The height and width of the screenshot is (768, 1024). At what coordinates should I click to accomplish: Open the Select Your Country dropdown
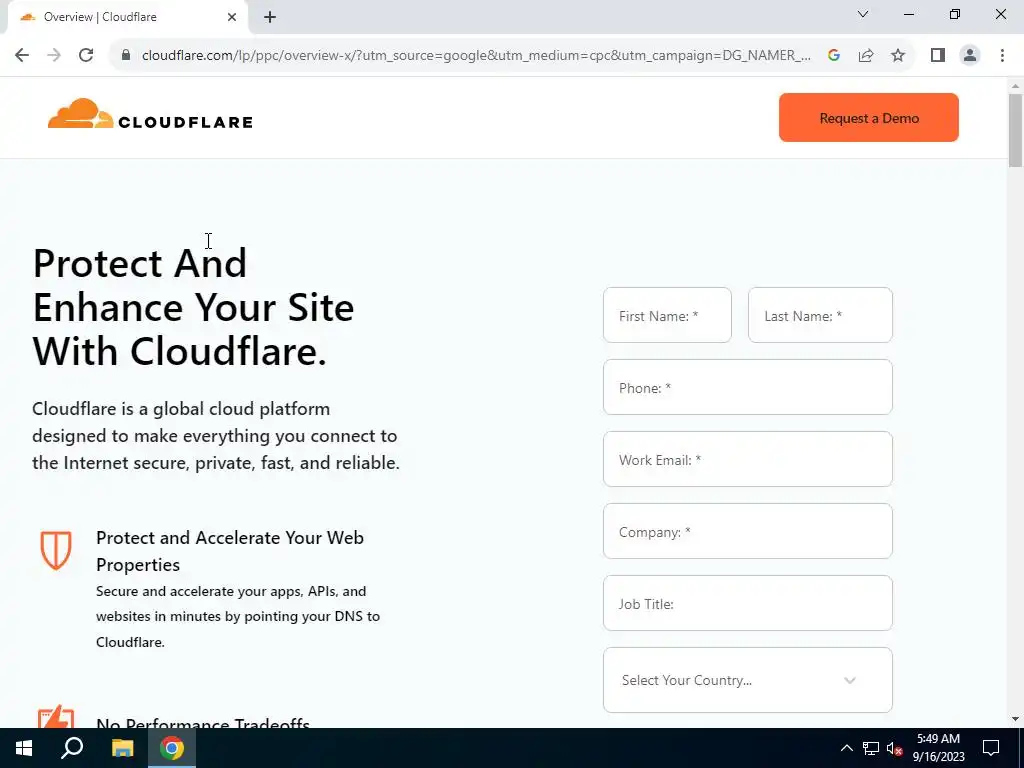click(x=747, y=679)
